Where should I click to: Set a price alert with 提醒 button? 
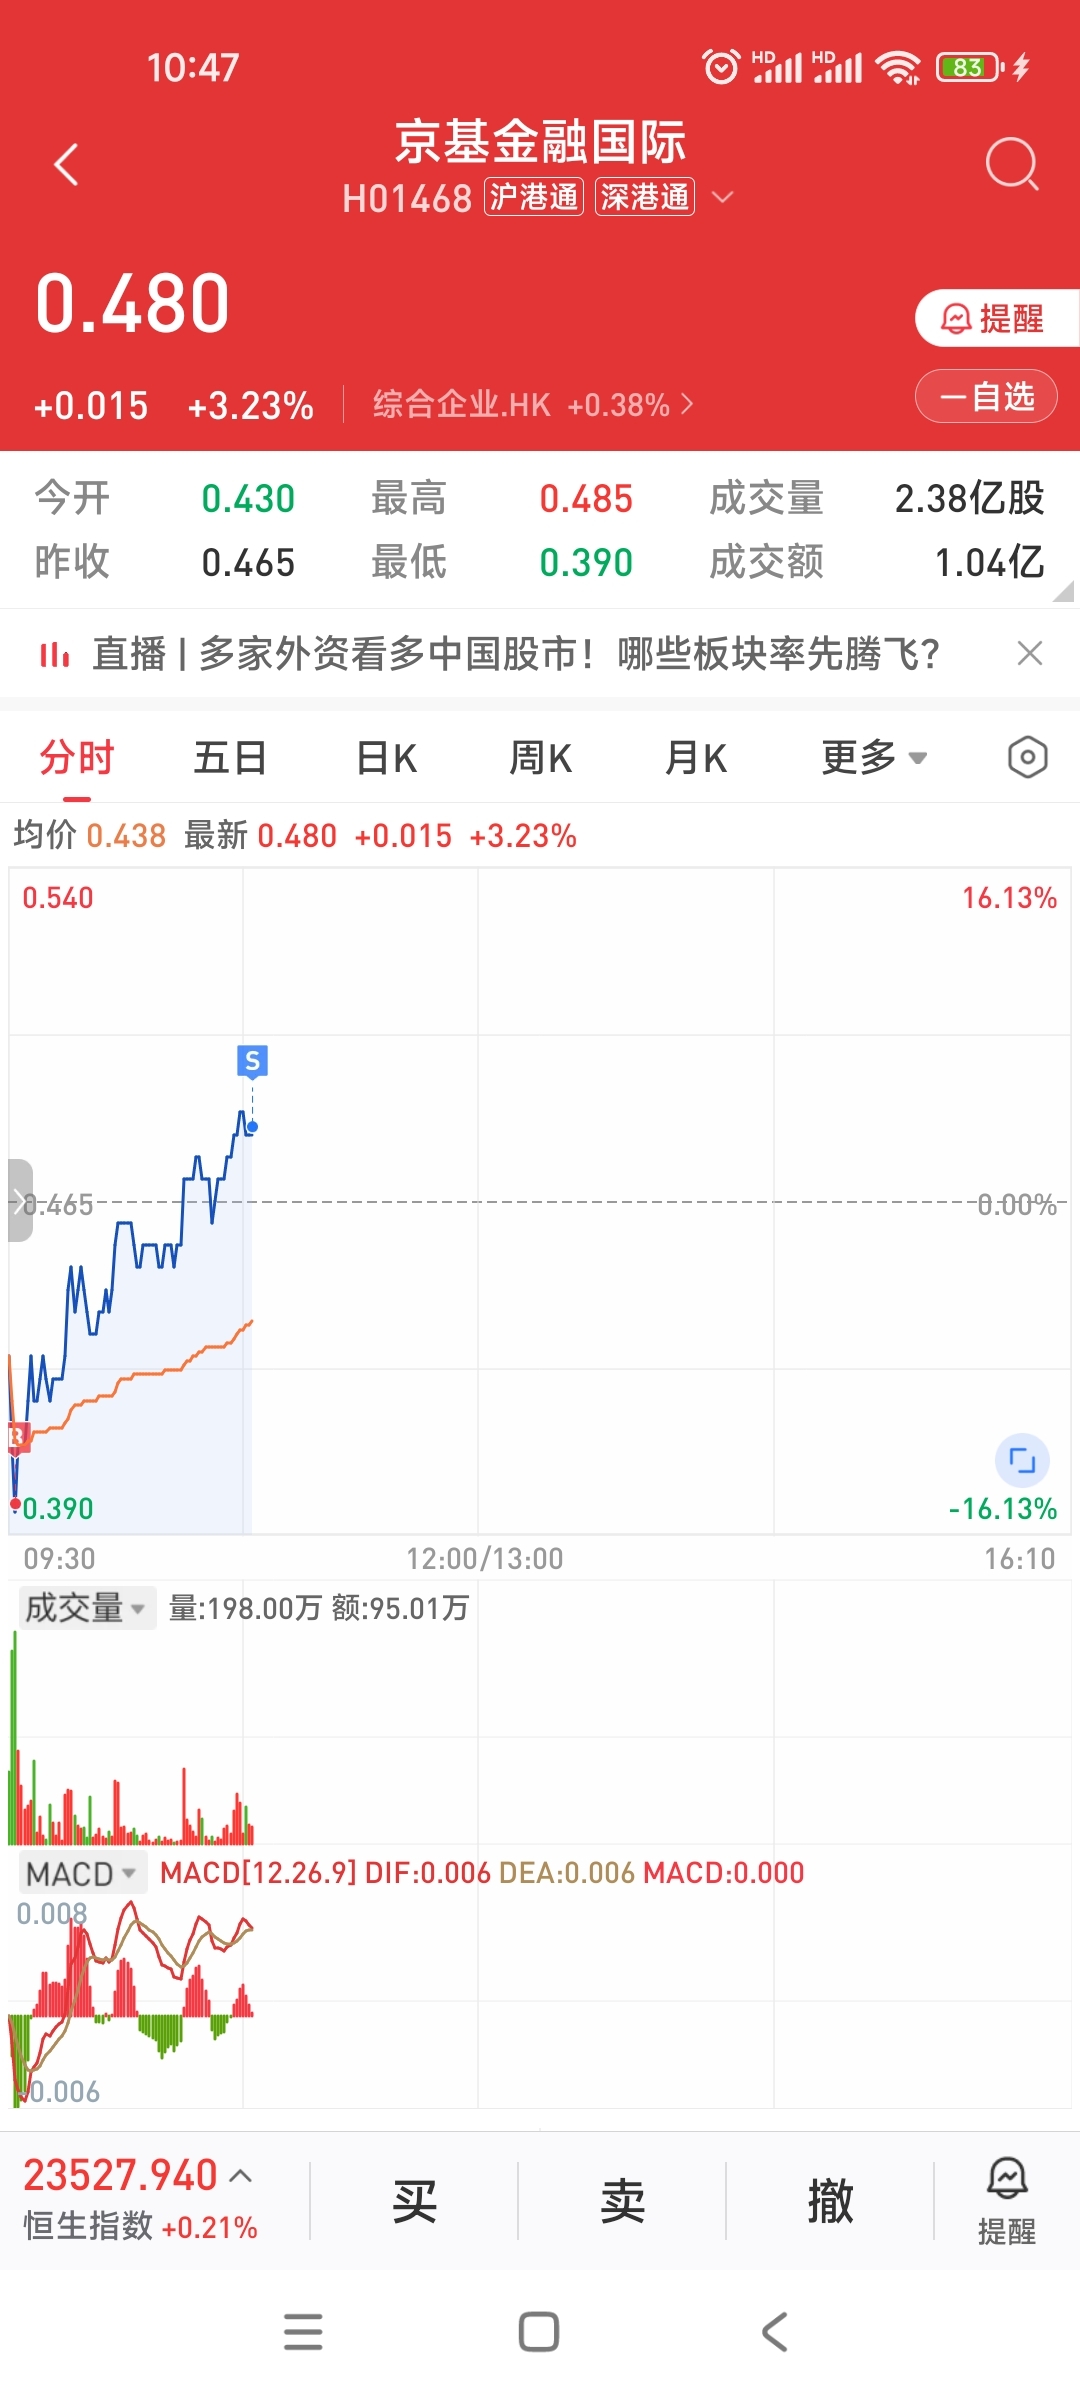(x=997, y=318)
